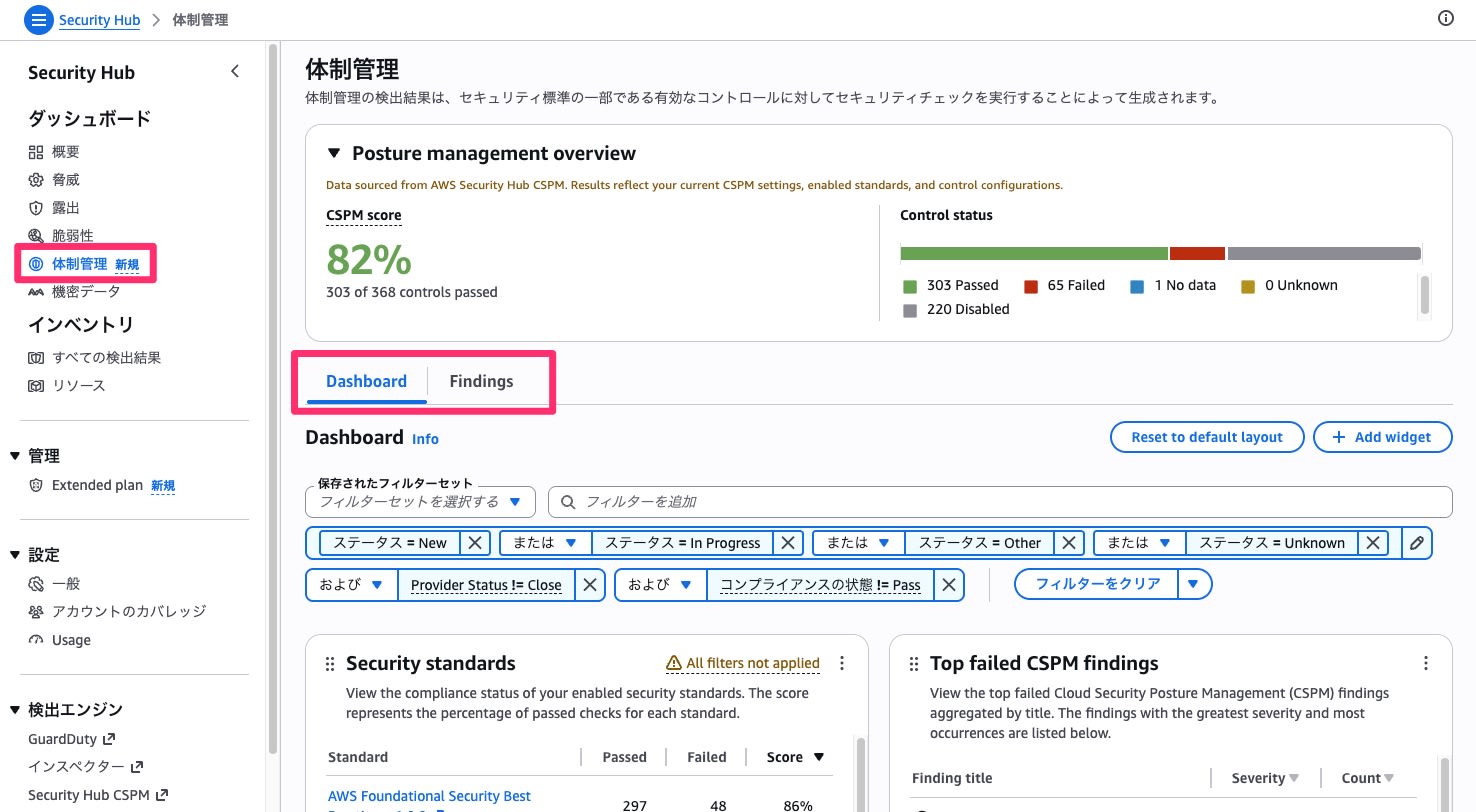Viewport: 1476px width, 812px height.
Task: Open および operator before コンプライアンスの状態
Action: point(660,585)
